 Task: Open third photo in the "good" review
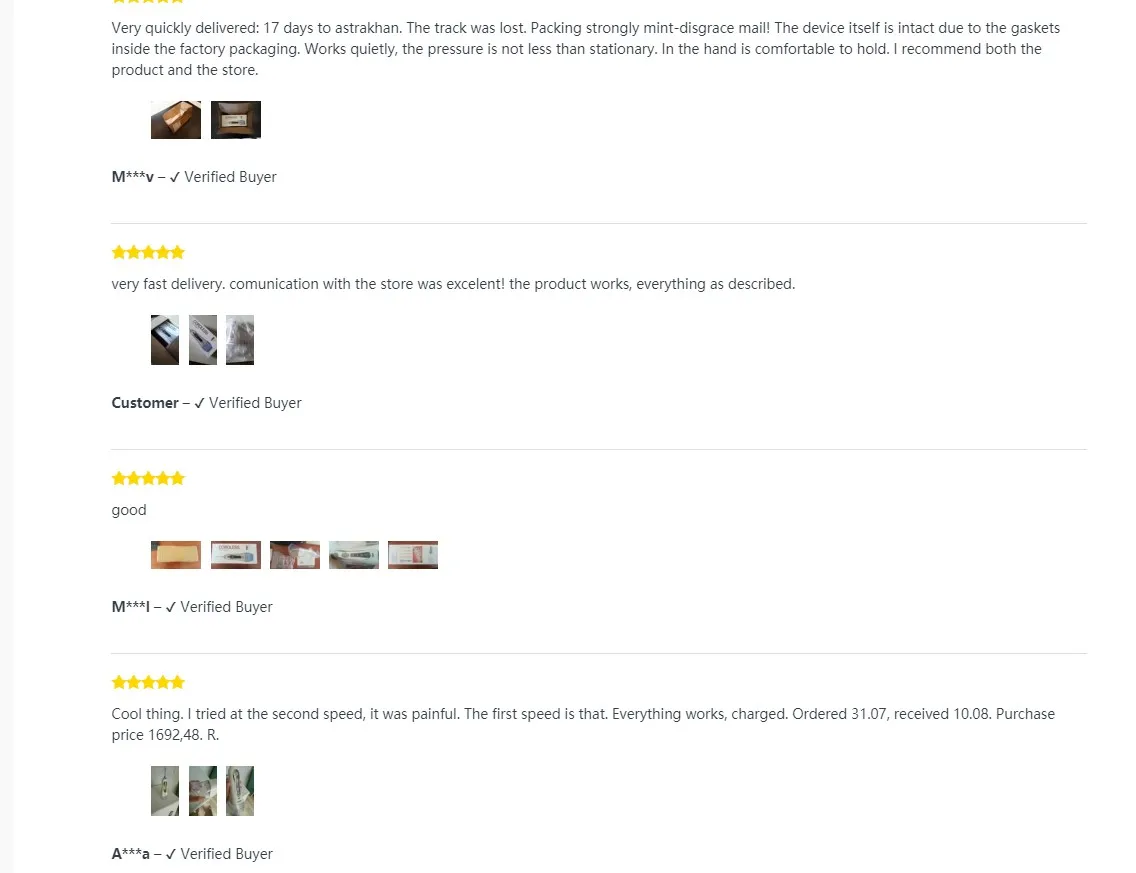295,555
